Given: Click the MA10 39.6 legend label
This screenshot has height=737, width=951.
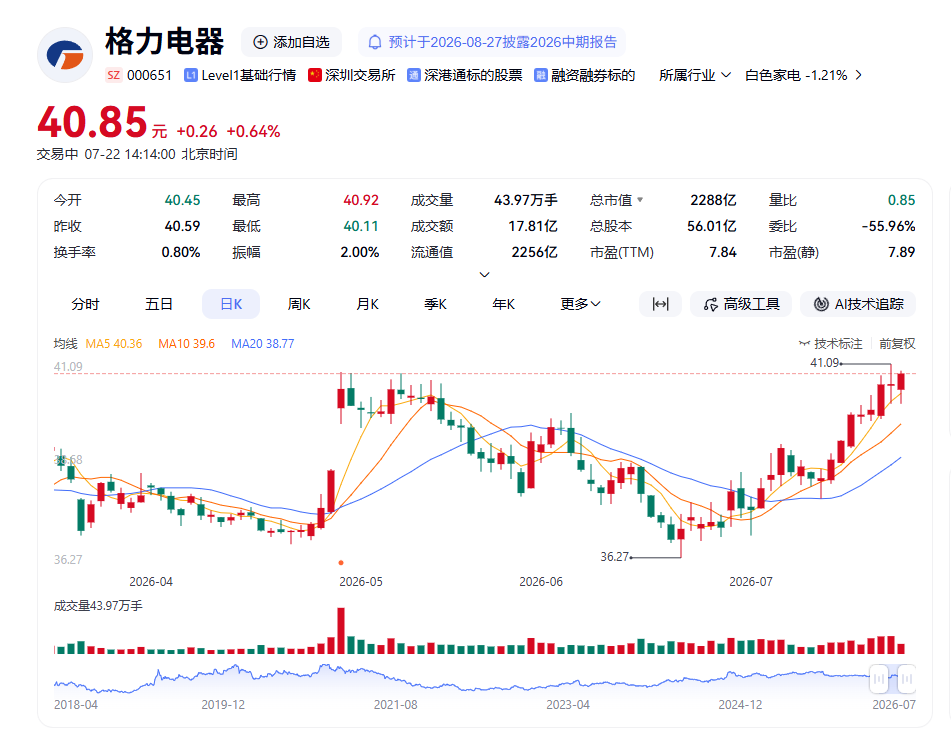Looking at the screenshot, I should click(x=187, y=344).
